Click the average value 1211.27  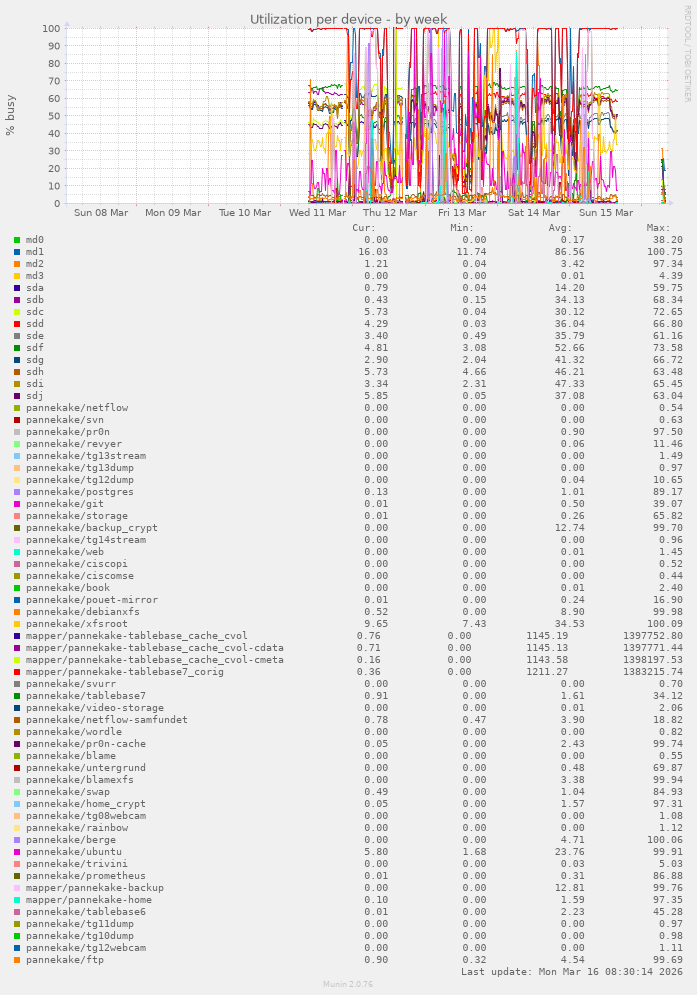(x=547, y=672)
